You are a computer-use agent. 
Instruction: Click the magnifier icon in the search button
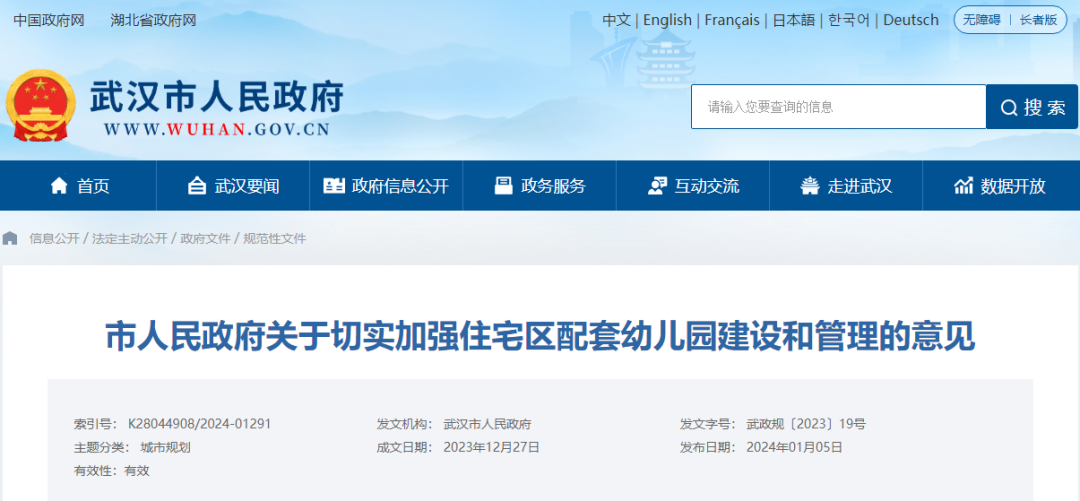(x=1009, y=108)
